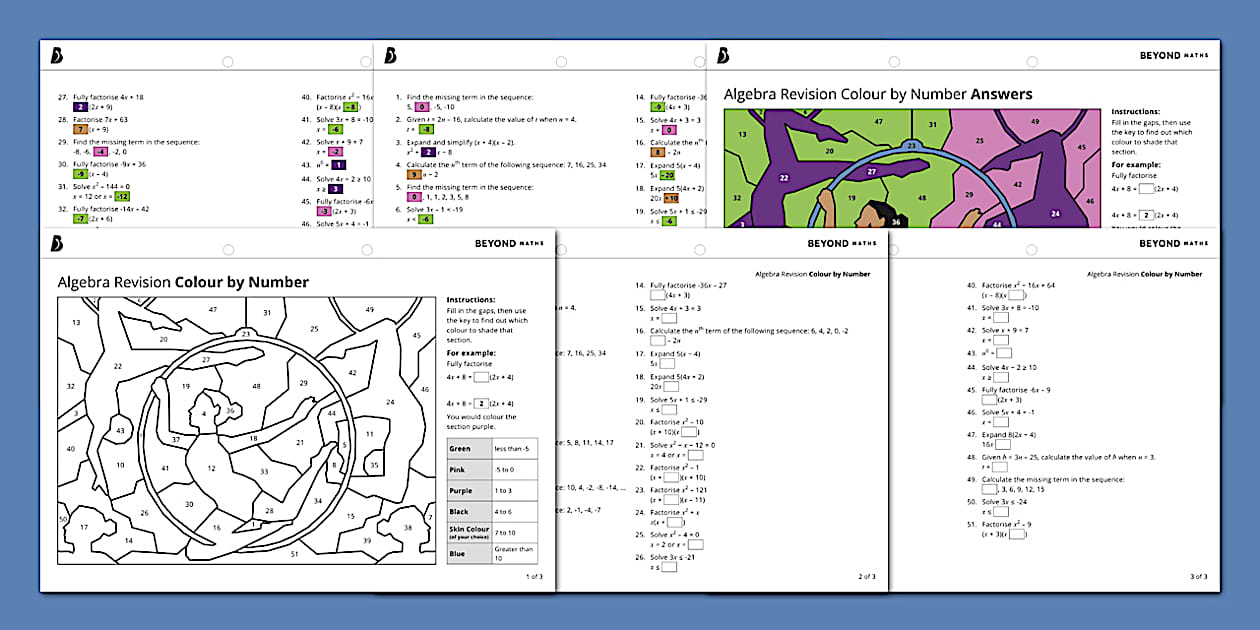Click the black-and-white colour by number drawing
Screen dimensions: 1260x630
pyautogui.click(x=246, y=432)
